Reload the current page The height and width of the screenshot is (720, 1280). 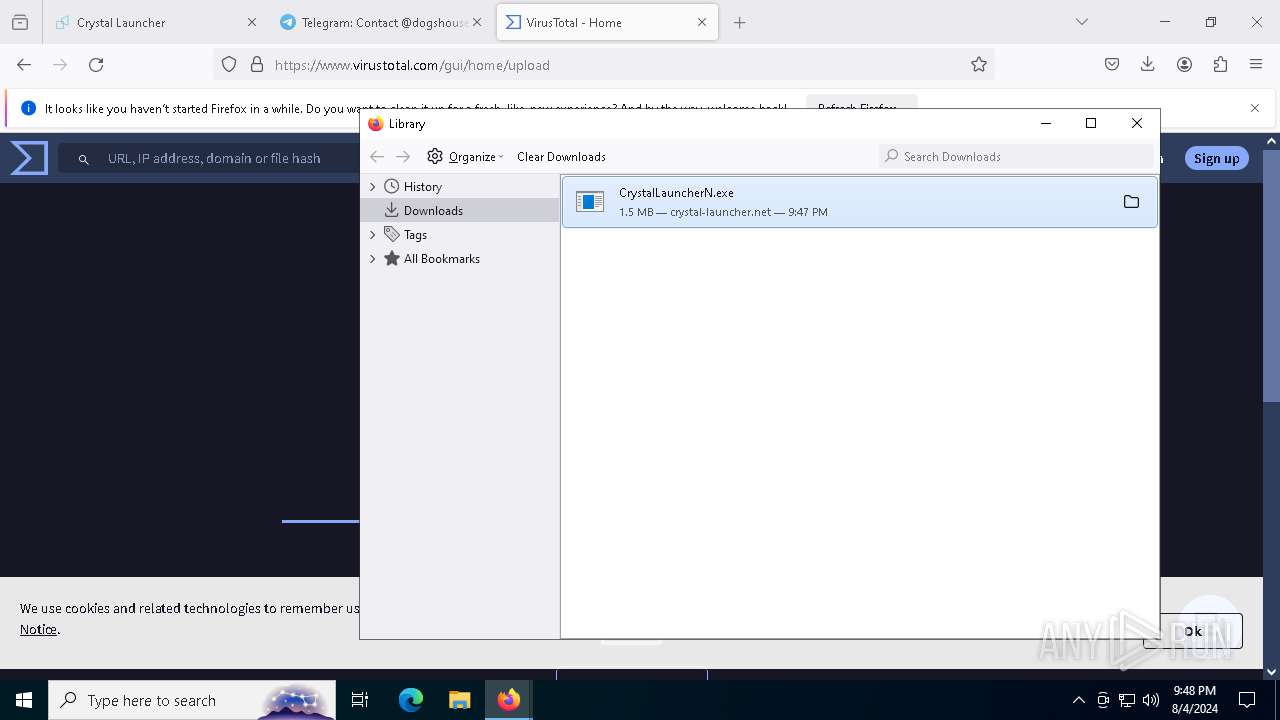click(x=96, y=64)
